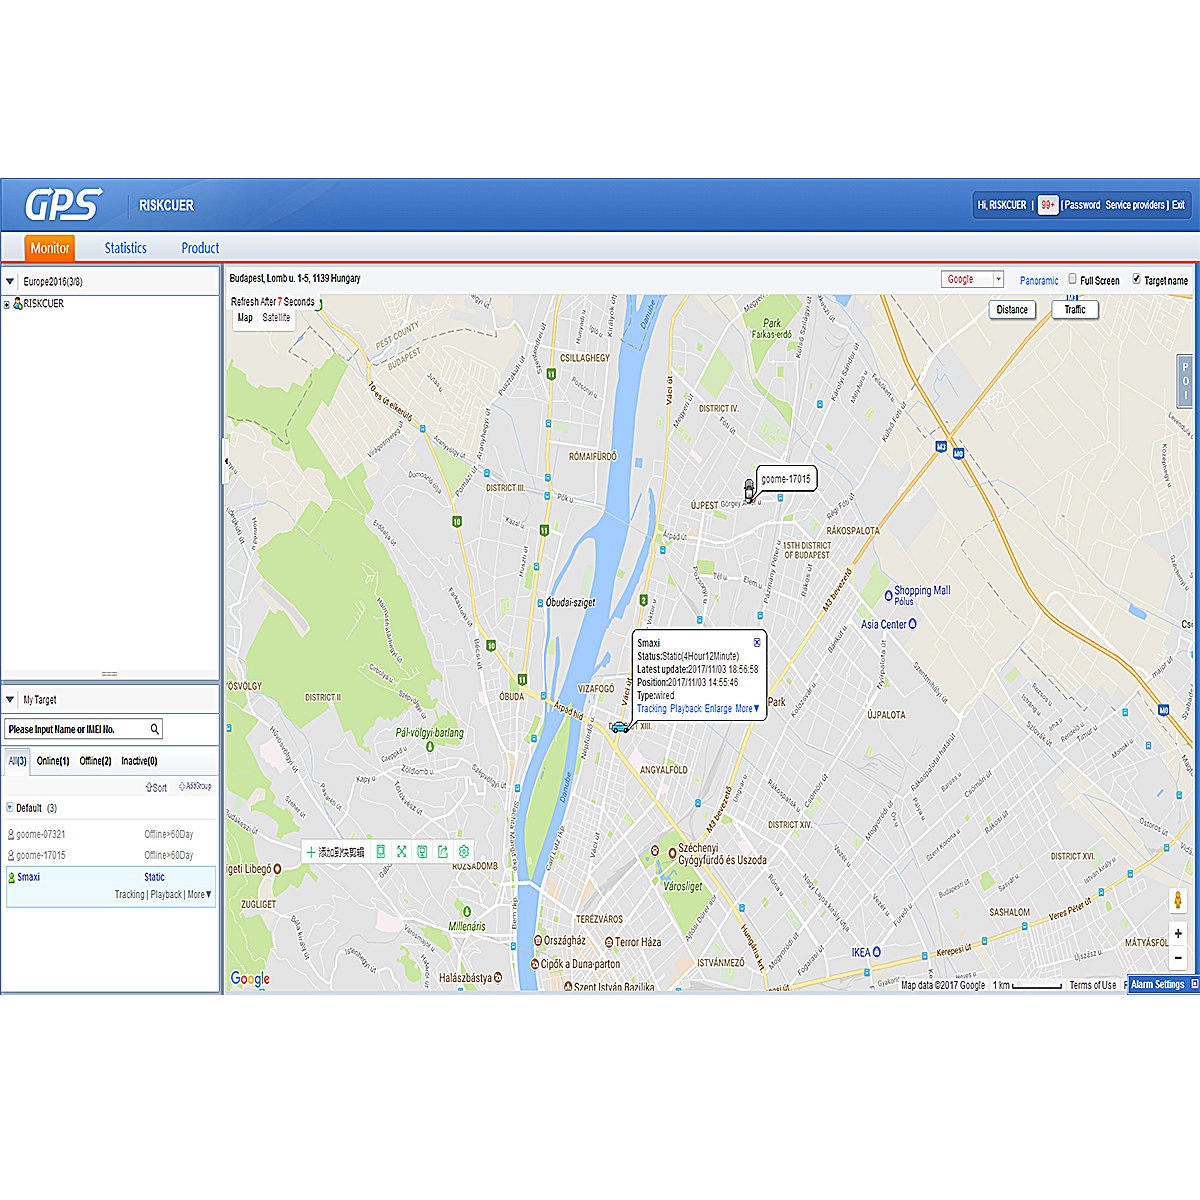1200x1200 pixels.
Task: Expand the RISKCUER tree node
Action: pos(7,304)
